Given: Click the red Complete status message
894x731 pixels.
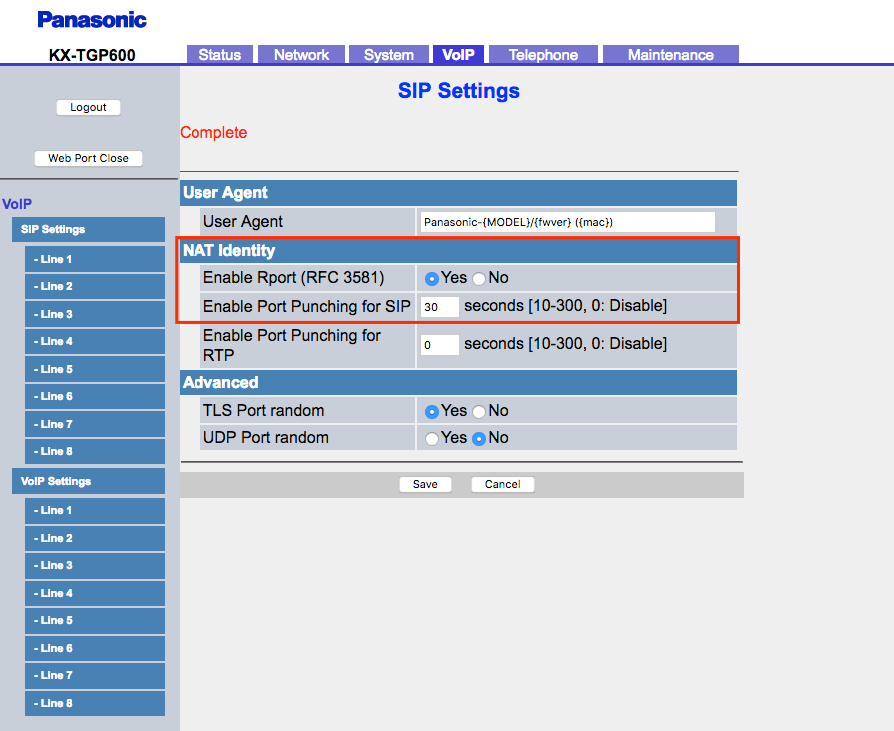Looking at the screenshot, I should [x=214, y=132].
